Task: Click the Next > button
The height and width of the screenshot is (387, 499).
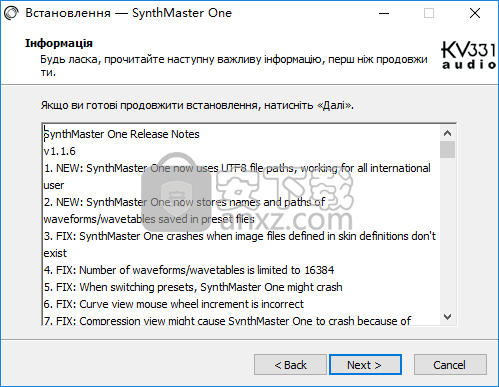Action: (x=365, y=365)
